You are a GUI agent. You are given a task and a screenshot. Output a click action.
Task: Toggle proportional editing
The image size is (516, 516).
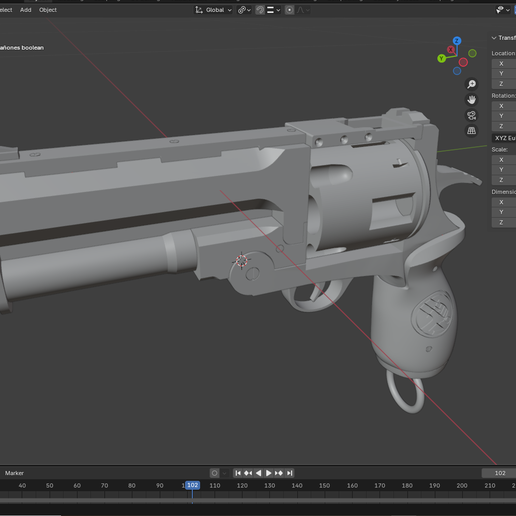(289, 10)
